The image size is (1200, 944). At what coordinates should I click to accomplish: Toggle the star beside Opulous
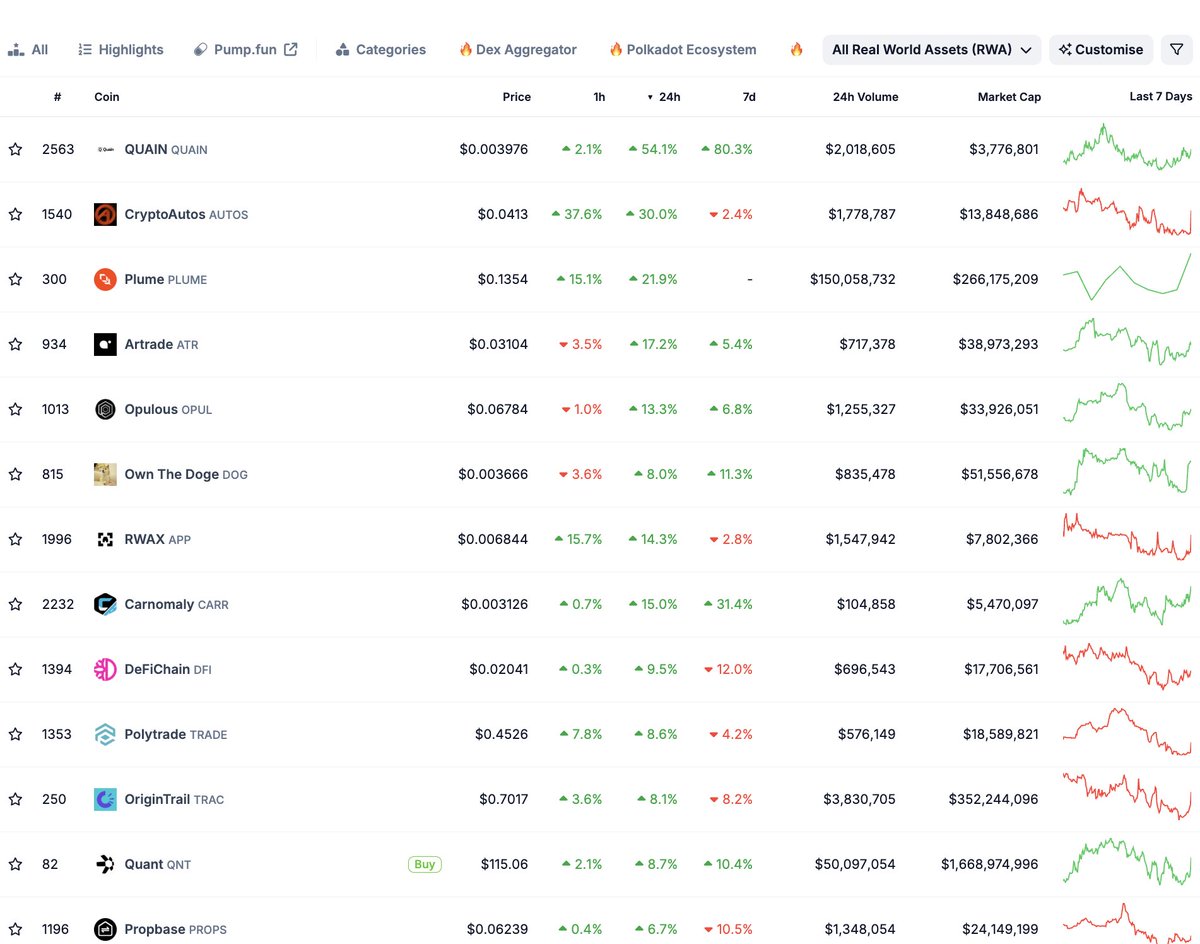[15, 409]
